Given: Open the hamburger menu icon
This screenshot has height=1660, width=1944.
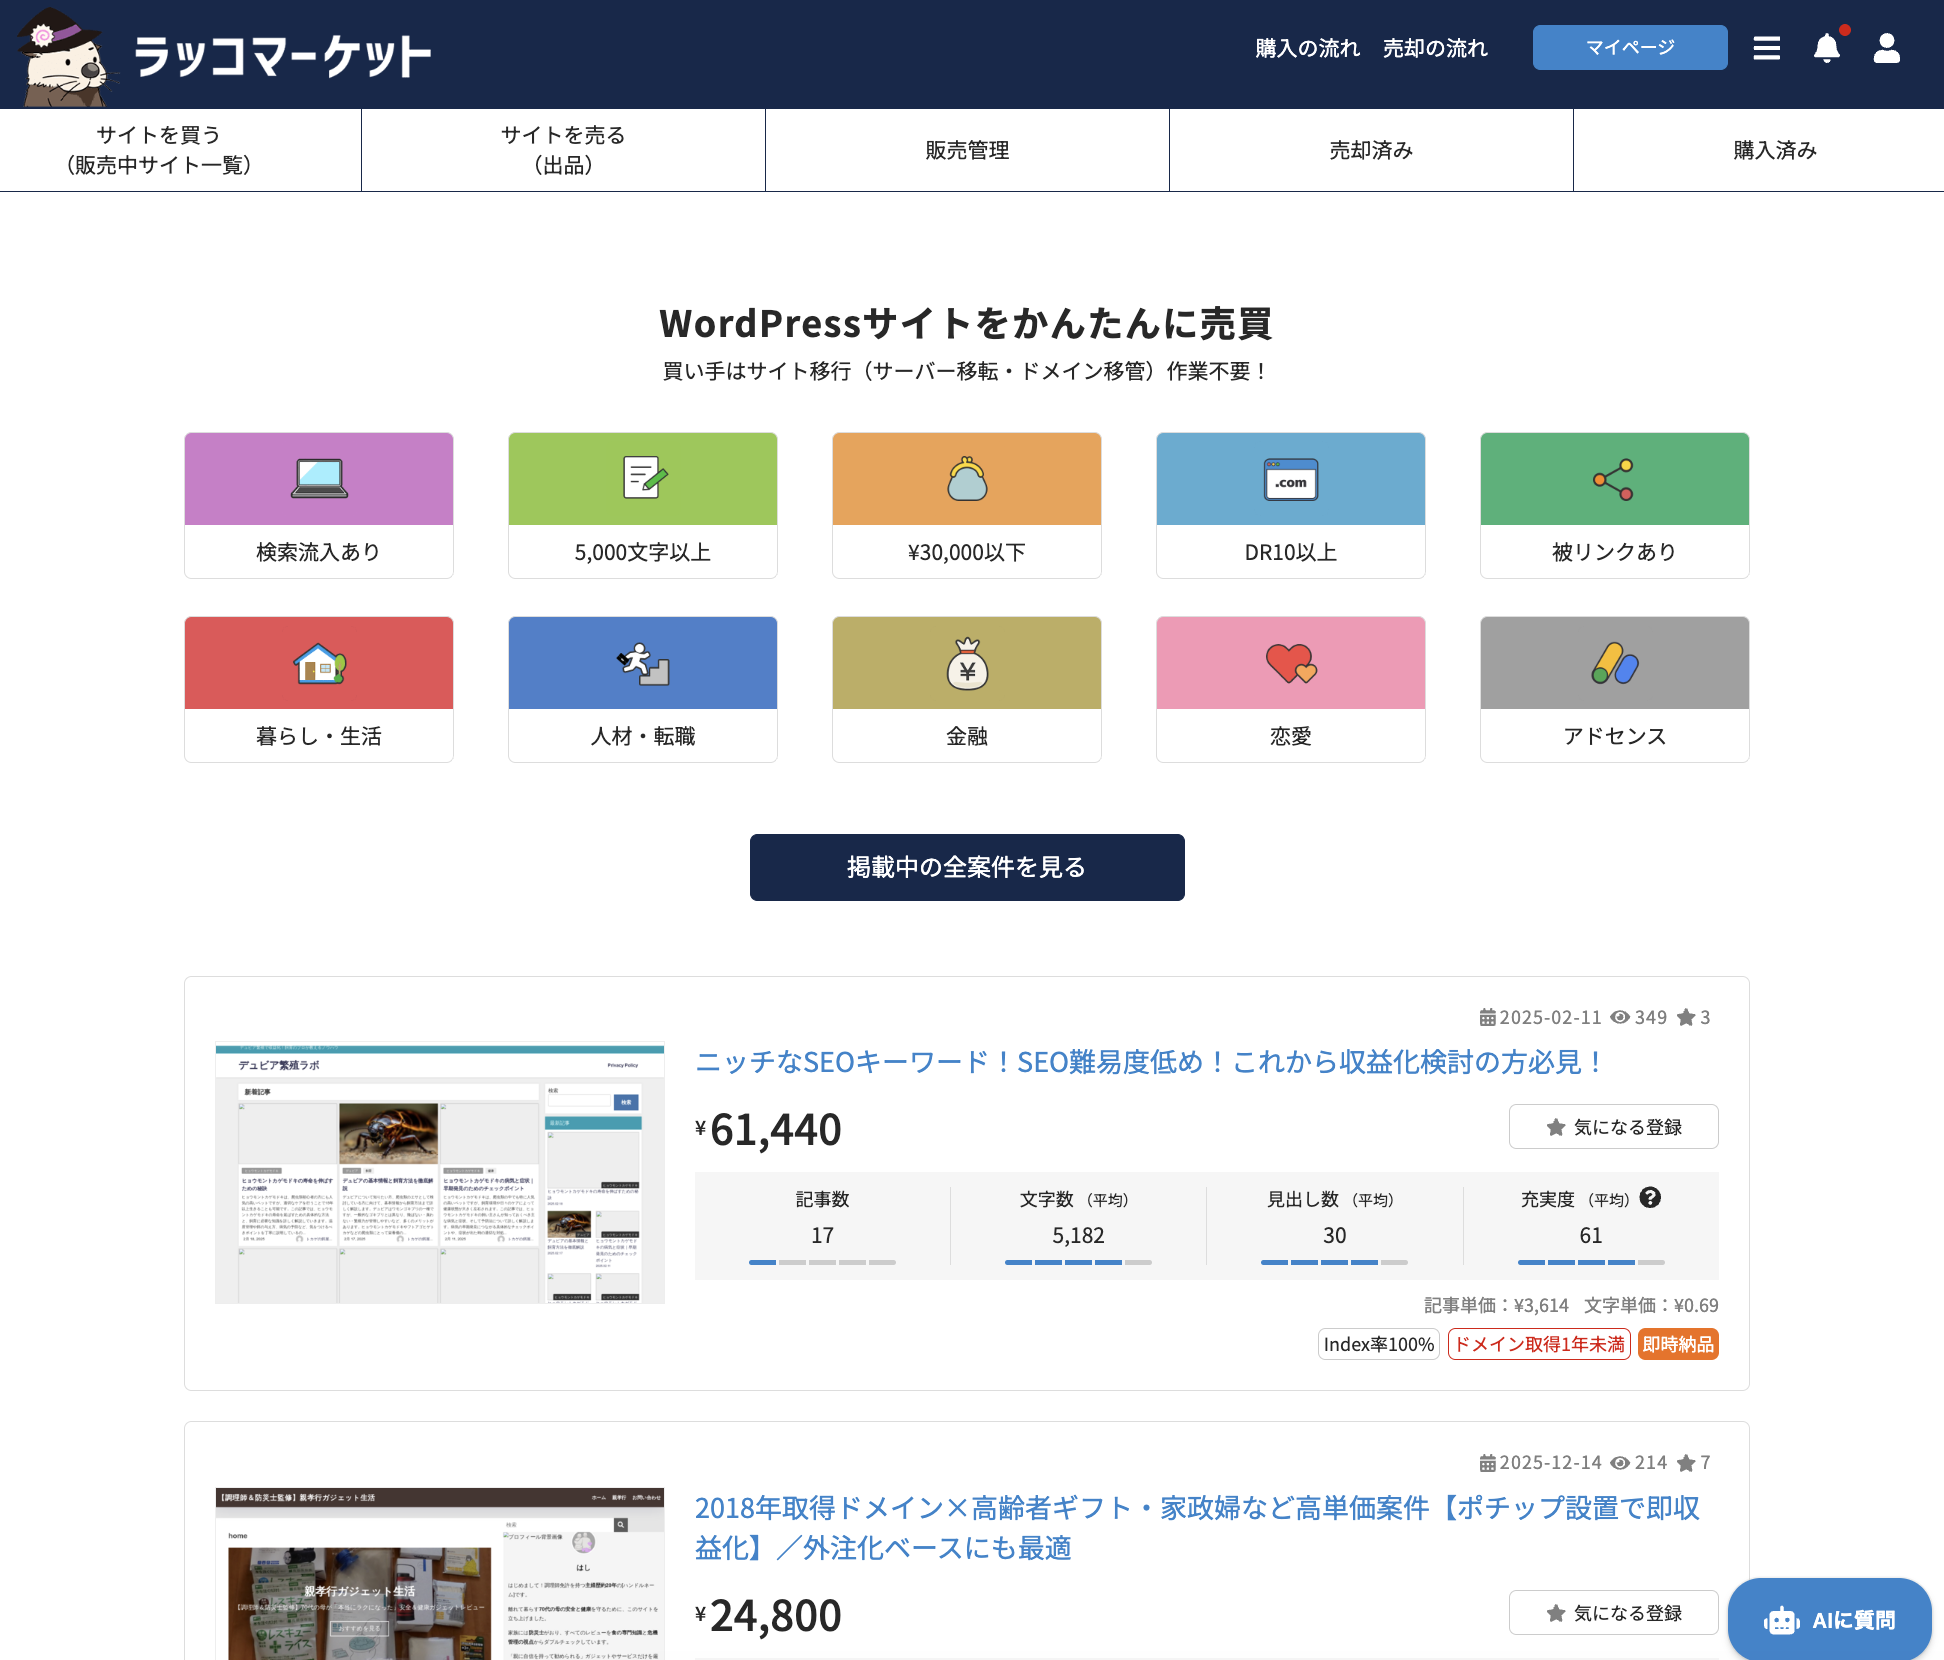Looking at the screenshot, I should pos(1766,47).
